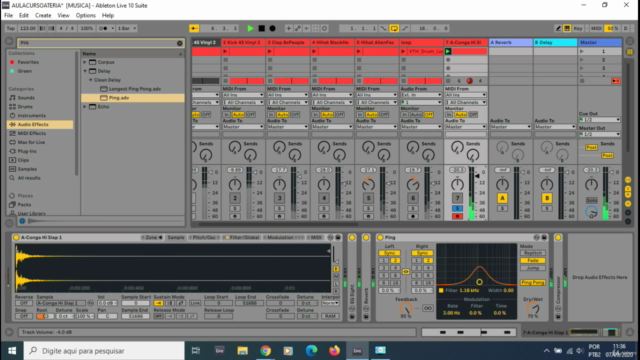Open the Drums category in the browser
The width and height of the screenshot is (640, 360).
[x=25, y=107]
